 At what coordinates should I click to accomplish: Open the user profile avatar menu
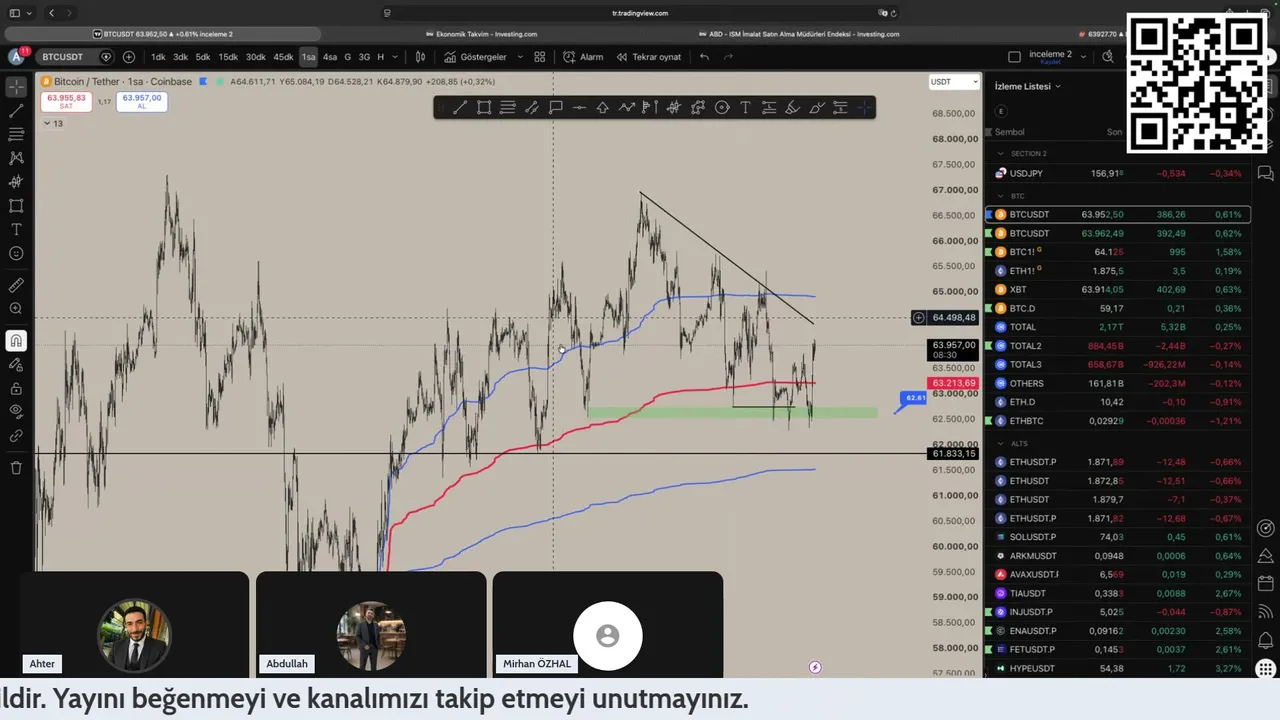[x=17, y=57]
